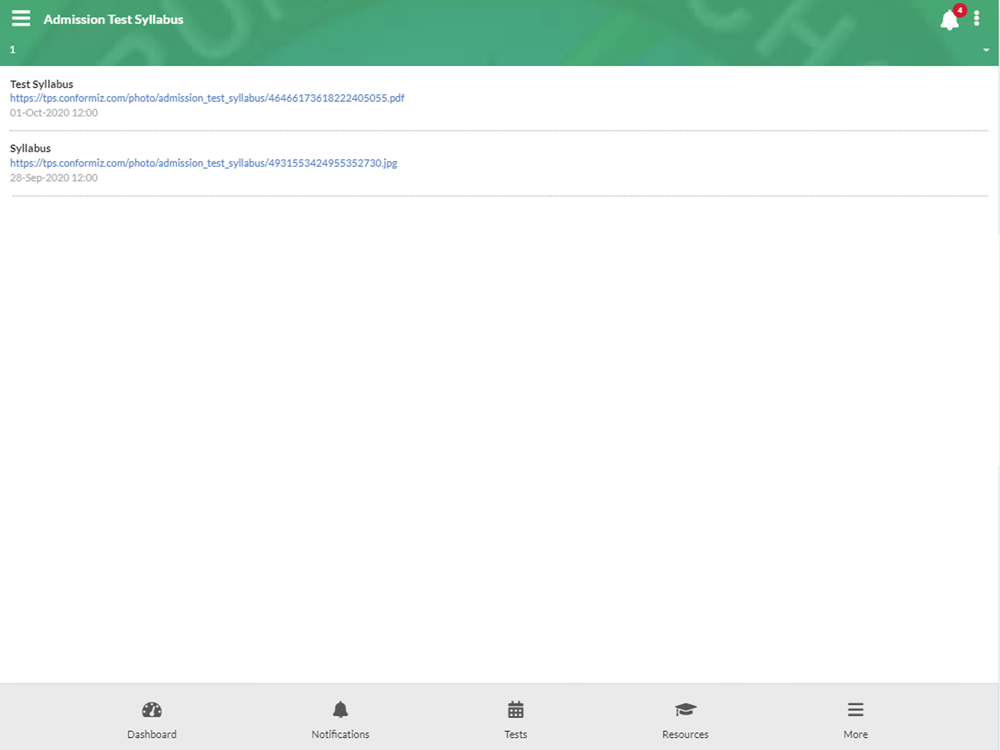Select the "Syllabus" entry title

click(30, 149)
